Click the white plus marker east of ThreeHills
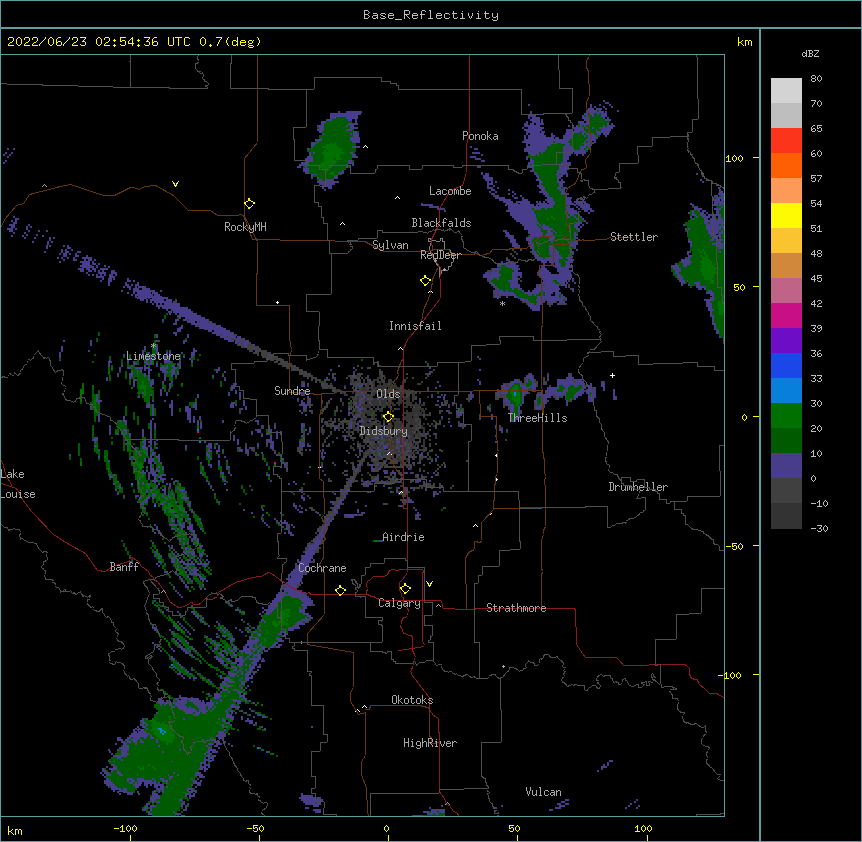Viewport: 862px width, 842px height. coord(612,375)
